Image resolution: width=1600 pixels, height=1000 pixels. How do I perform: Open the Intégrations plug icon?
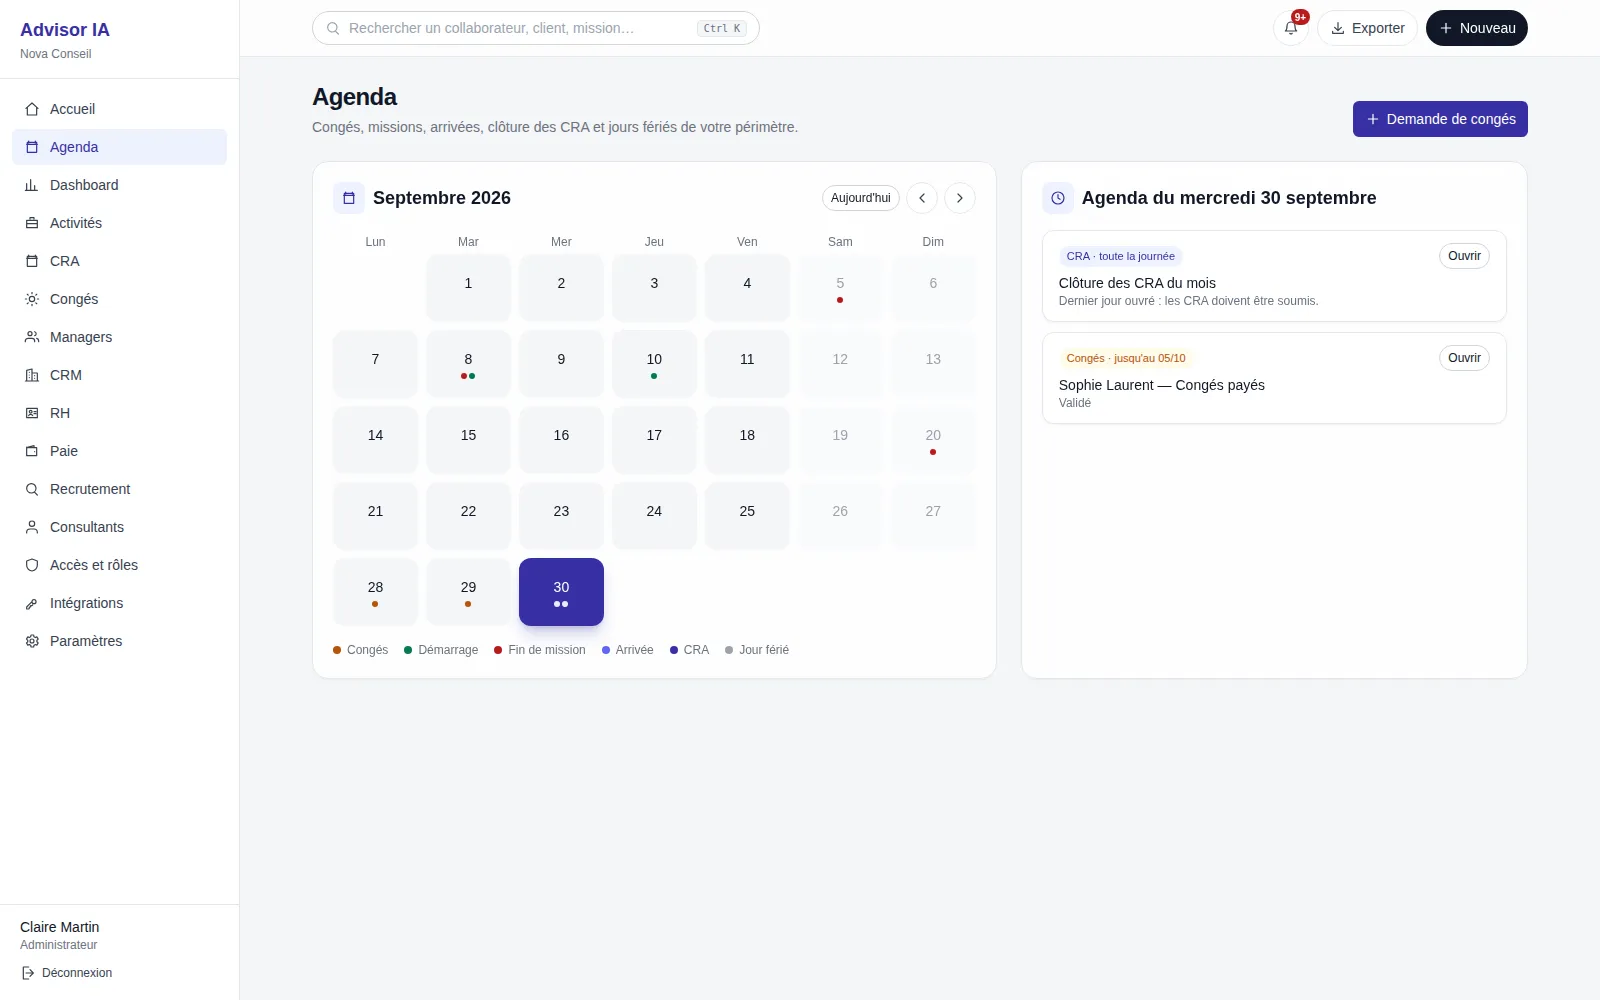tap(32, 603)
